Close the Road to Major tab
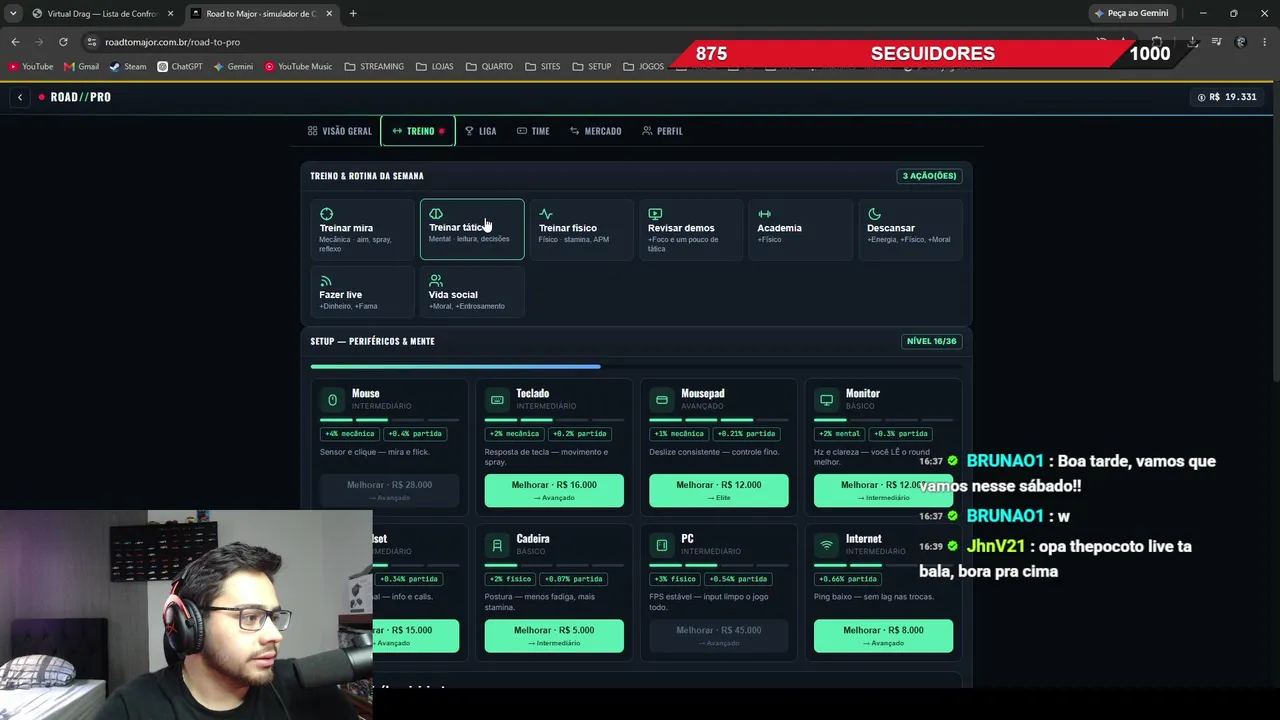The width and height of the screenshot is (1280, 720). (x=329, y=14)
